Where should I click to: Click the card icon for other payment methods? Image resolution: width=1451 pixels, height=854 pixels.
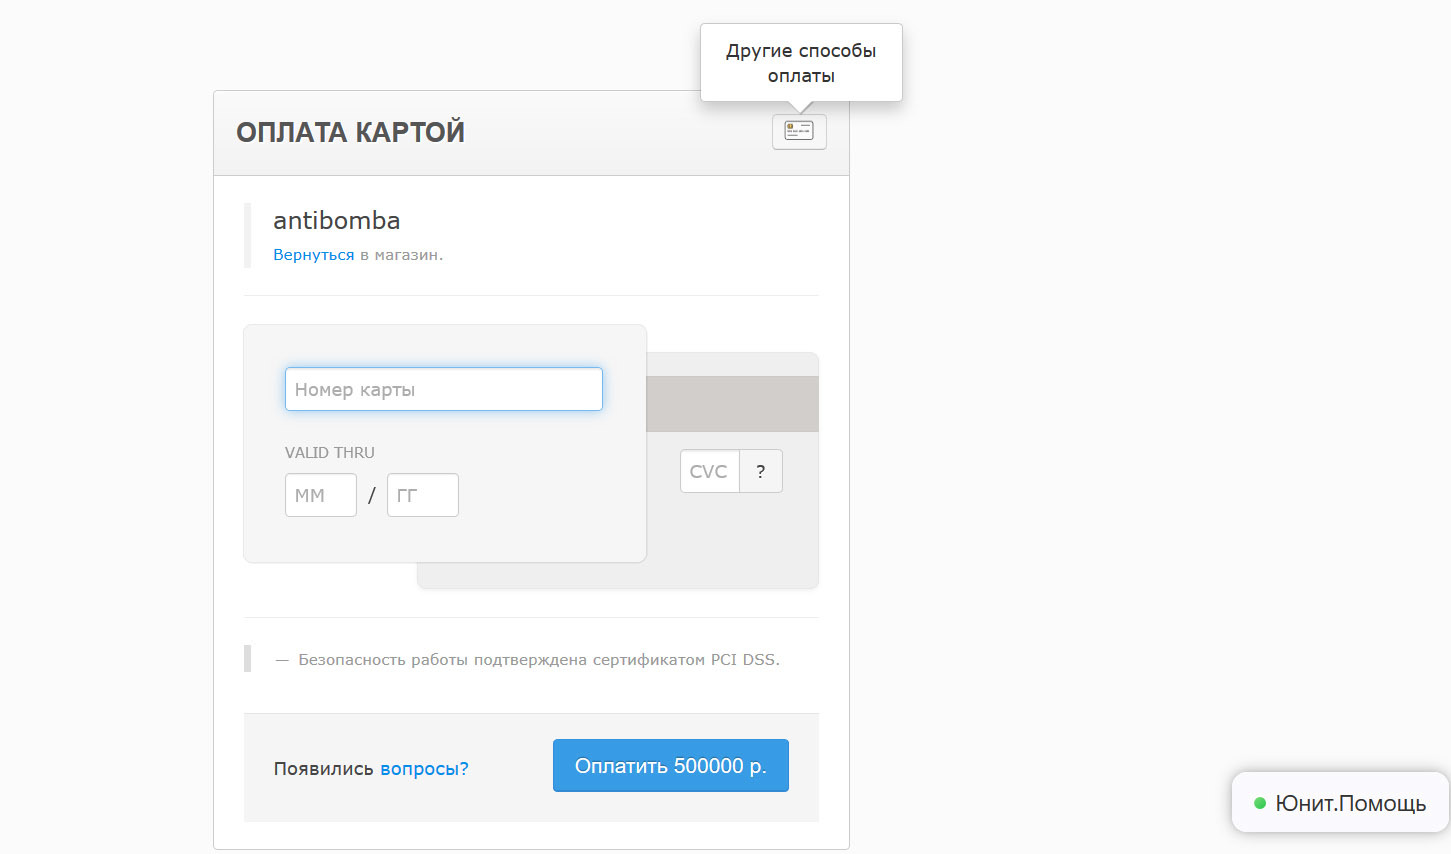coord(799,131)
